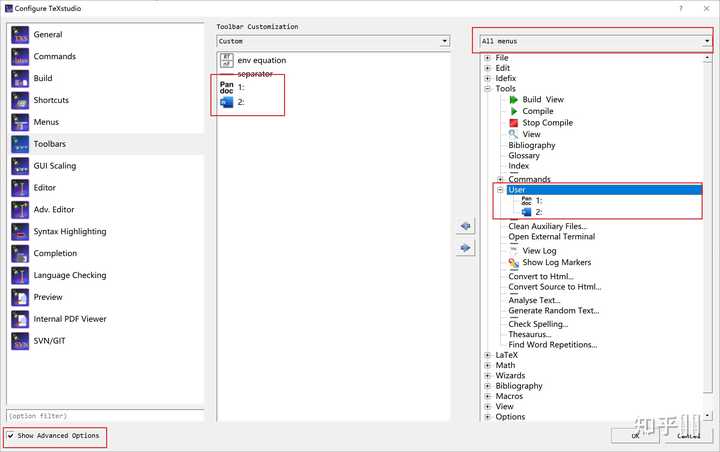720x452 pixels.
Task: Select Pandoc icon in custom toolbar list
Action: (x=227, y=87)
